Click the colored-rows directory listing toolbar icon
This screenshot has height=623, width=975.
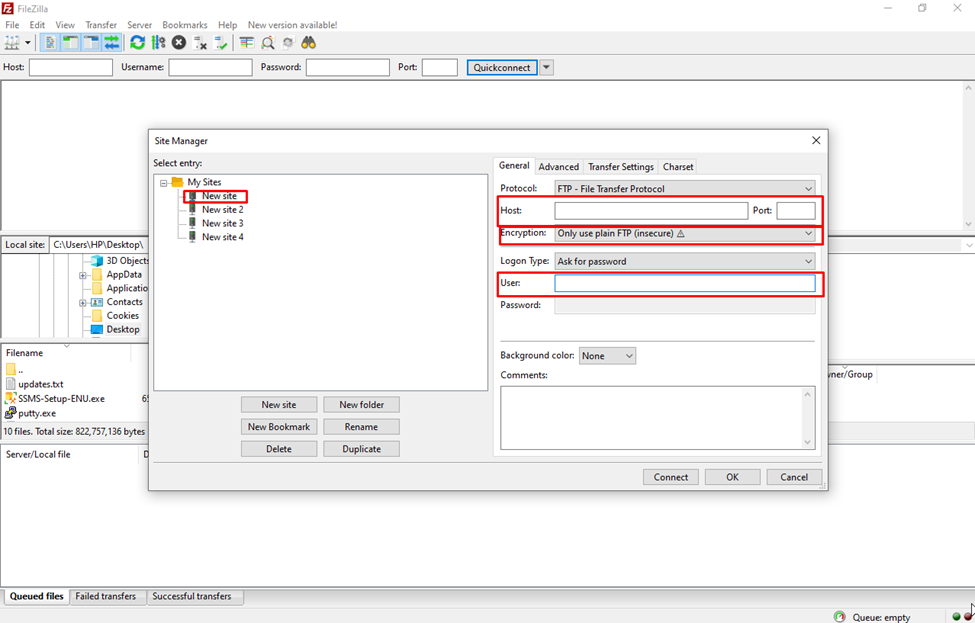247,43
